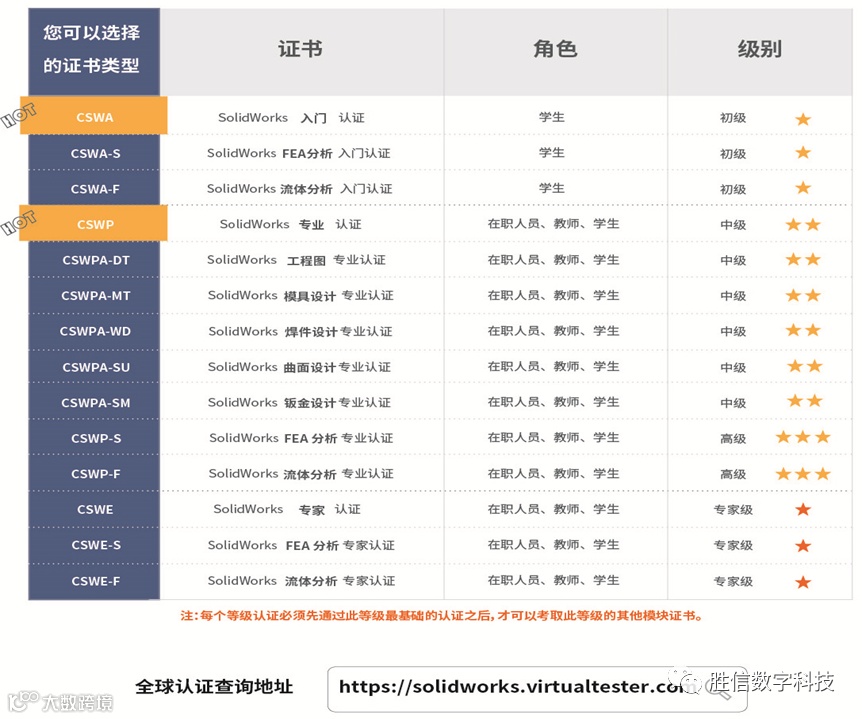Click the SolidWorks 流体分析 专家认证 description
862x719 pixels.
click(x=301, y=581)
